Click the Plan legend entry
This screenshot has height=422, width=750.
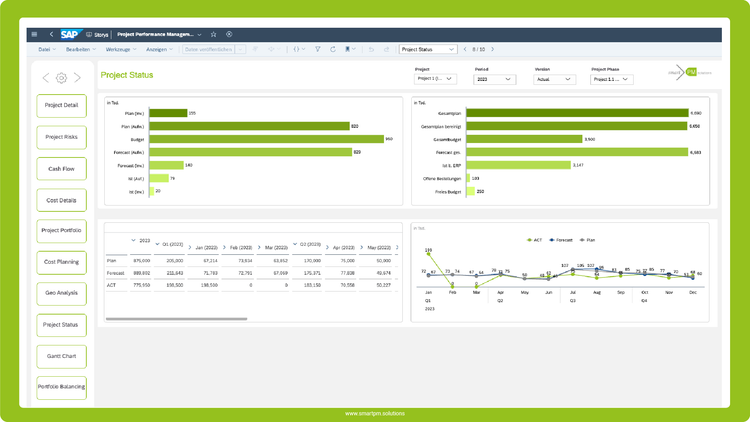(587, 240)
